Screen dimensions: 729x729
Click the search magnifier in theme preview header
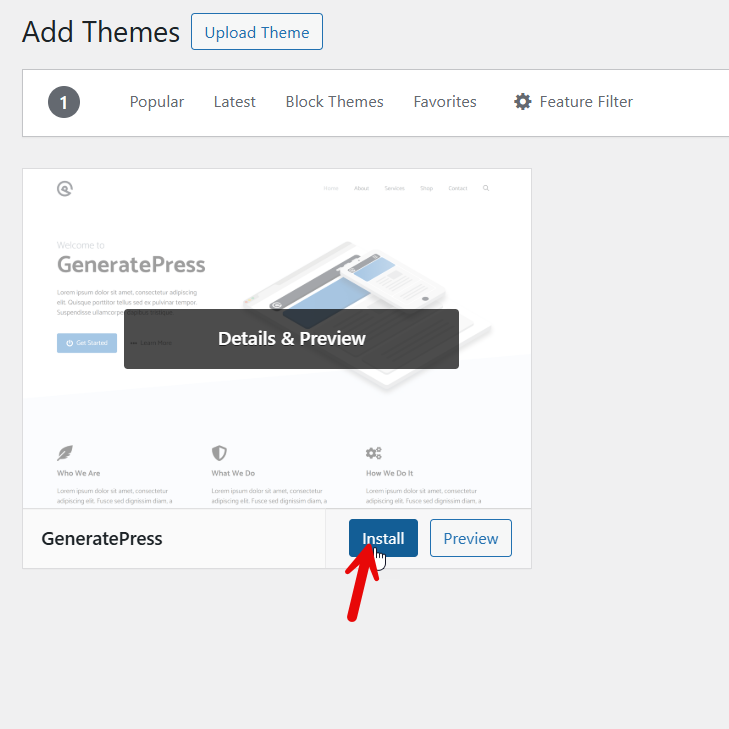(x=486, y=188)
